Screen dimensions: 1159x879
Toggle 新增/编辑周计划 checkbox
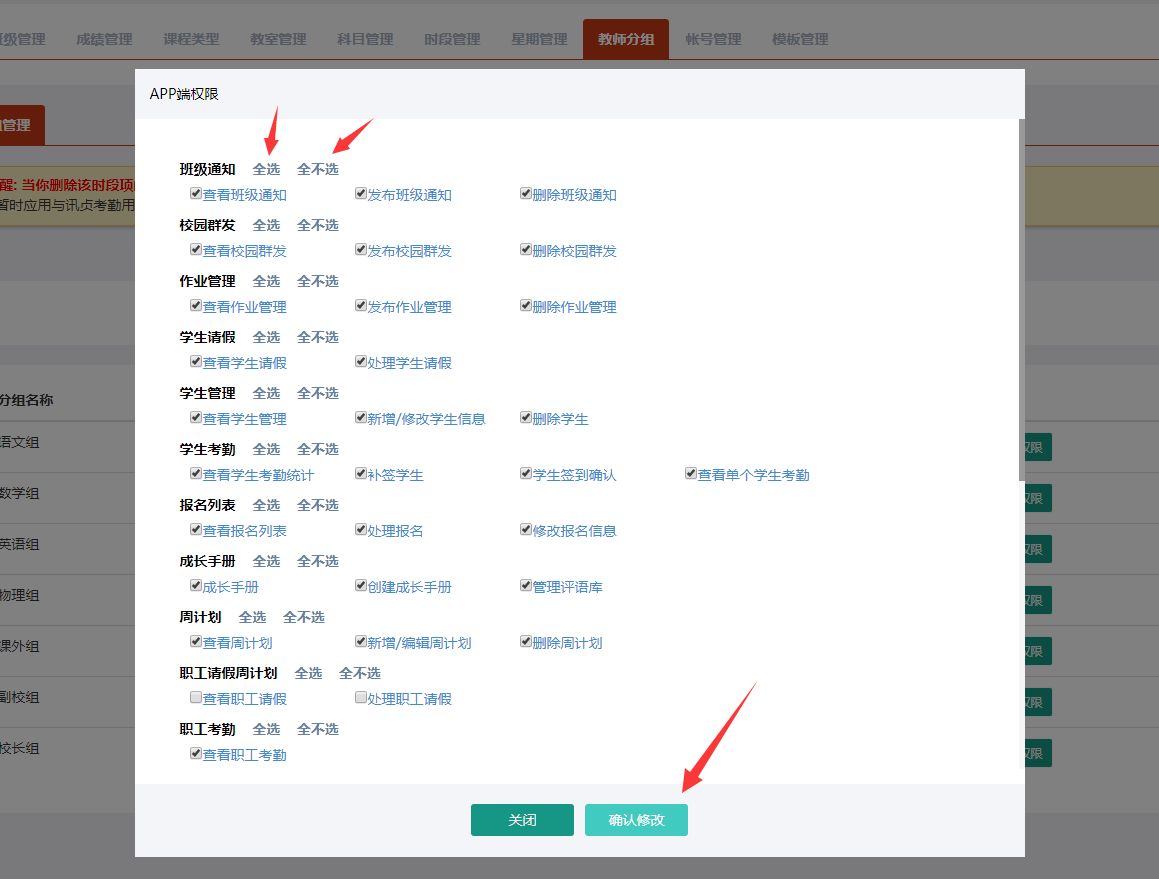coord(361,642)
